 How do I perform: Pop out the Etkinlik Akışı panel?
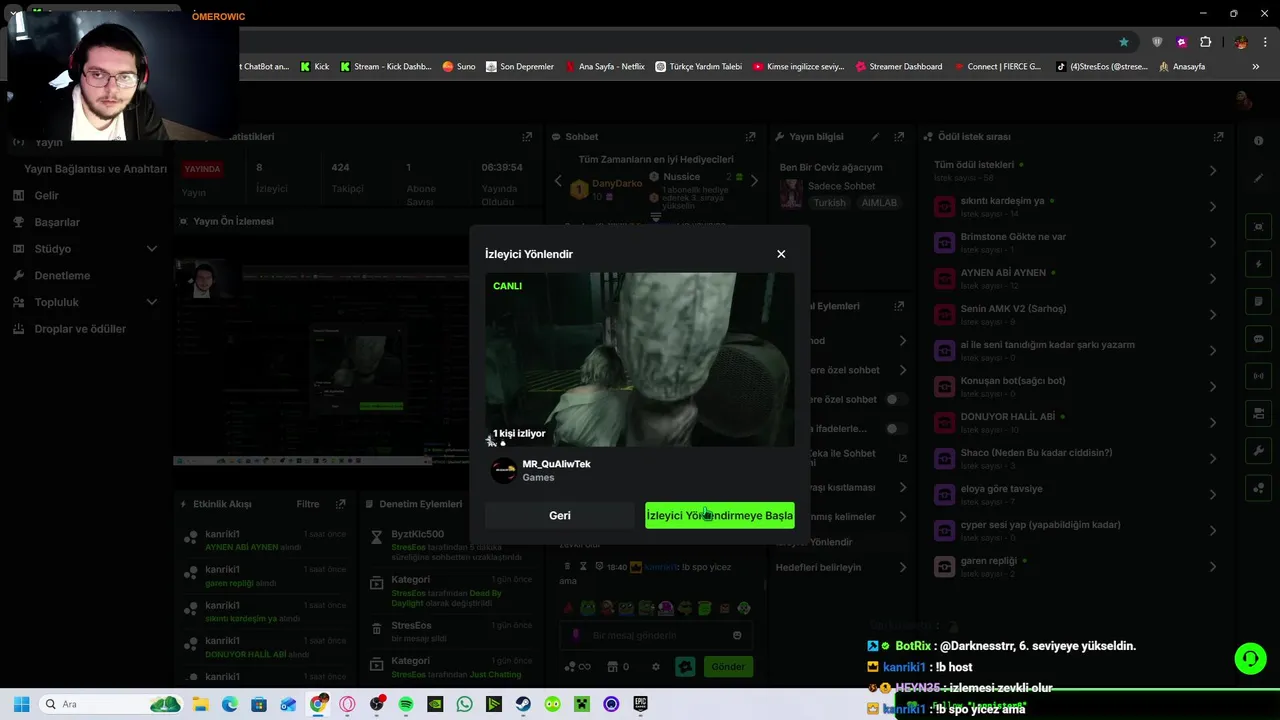341,504
